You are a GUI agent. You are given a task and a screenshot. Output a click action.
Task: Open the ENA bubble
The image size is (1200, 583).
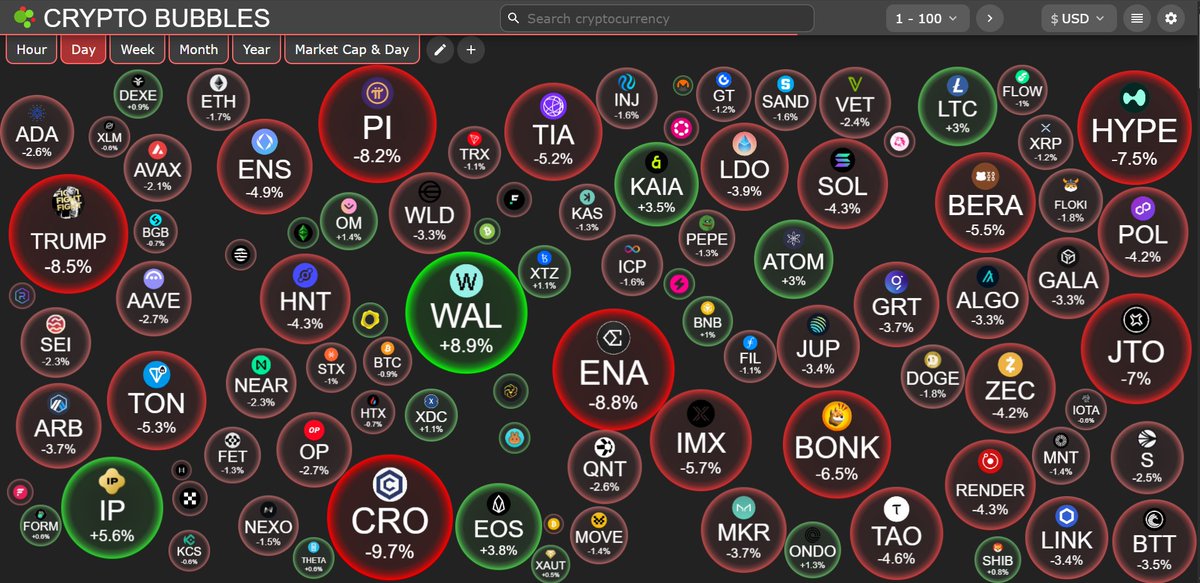(613, 369)
